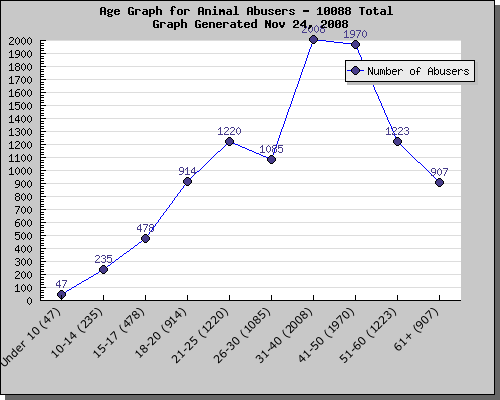The height and width of the screenshot is (400, 500).
Task: Click the x-axis label '51-60 (1223)'
Action: [368, 335]
